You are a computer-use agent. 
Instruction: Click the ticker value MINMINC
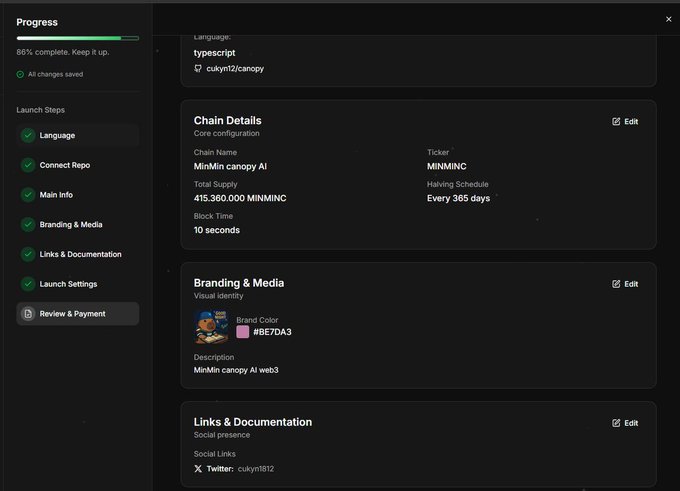click(x=447, y=167)
